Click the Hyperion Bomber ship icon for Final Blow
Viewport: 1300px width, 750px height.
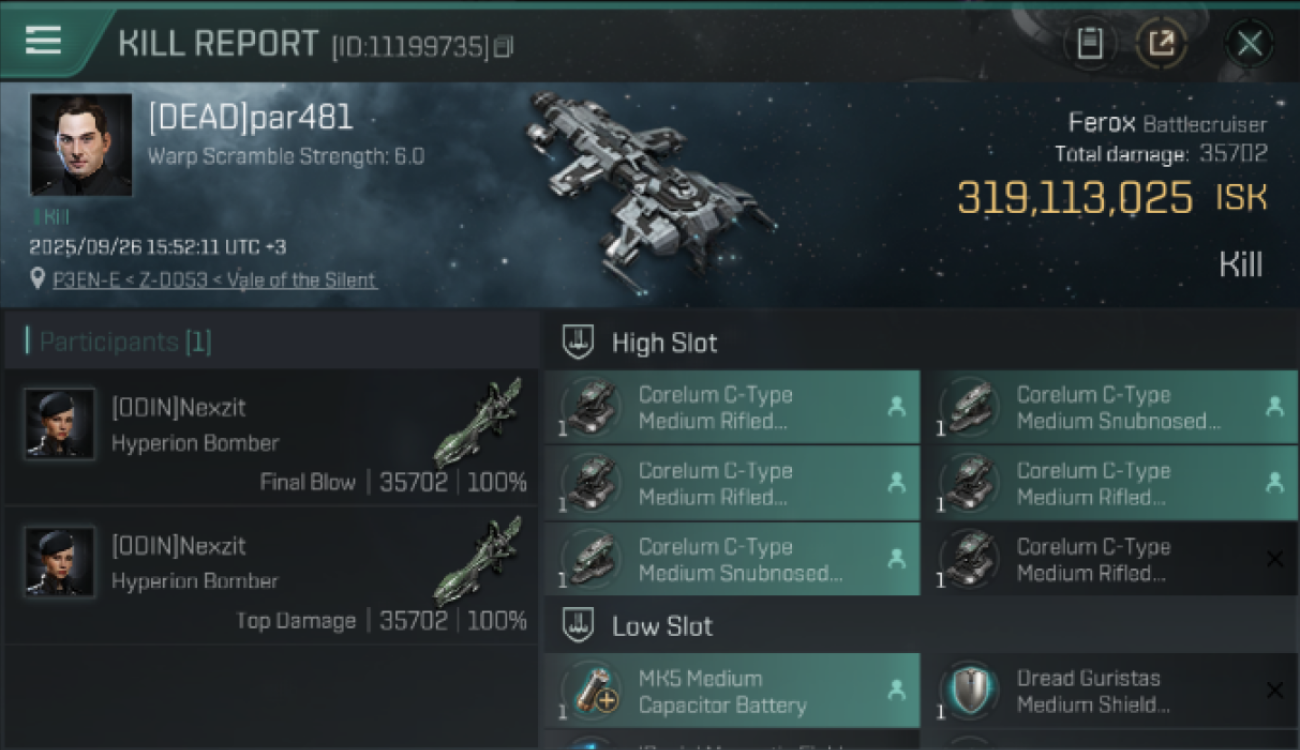point(482,422)
